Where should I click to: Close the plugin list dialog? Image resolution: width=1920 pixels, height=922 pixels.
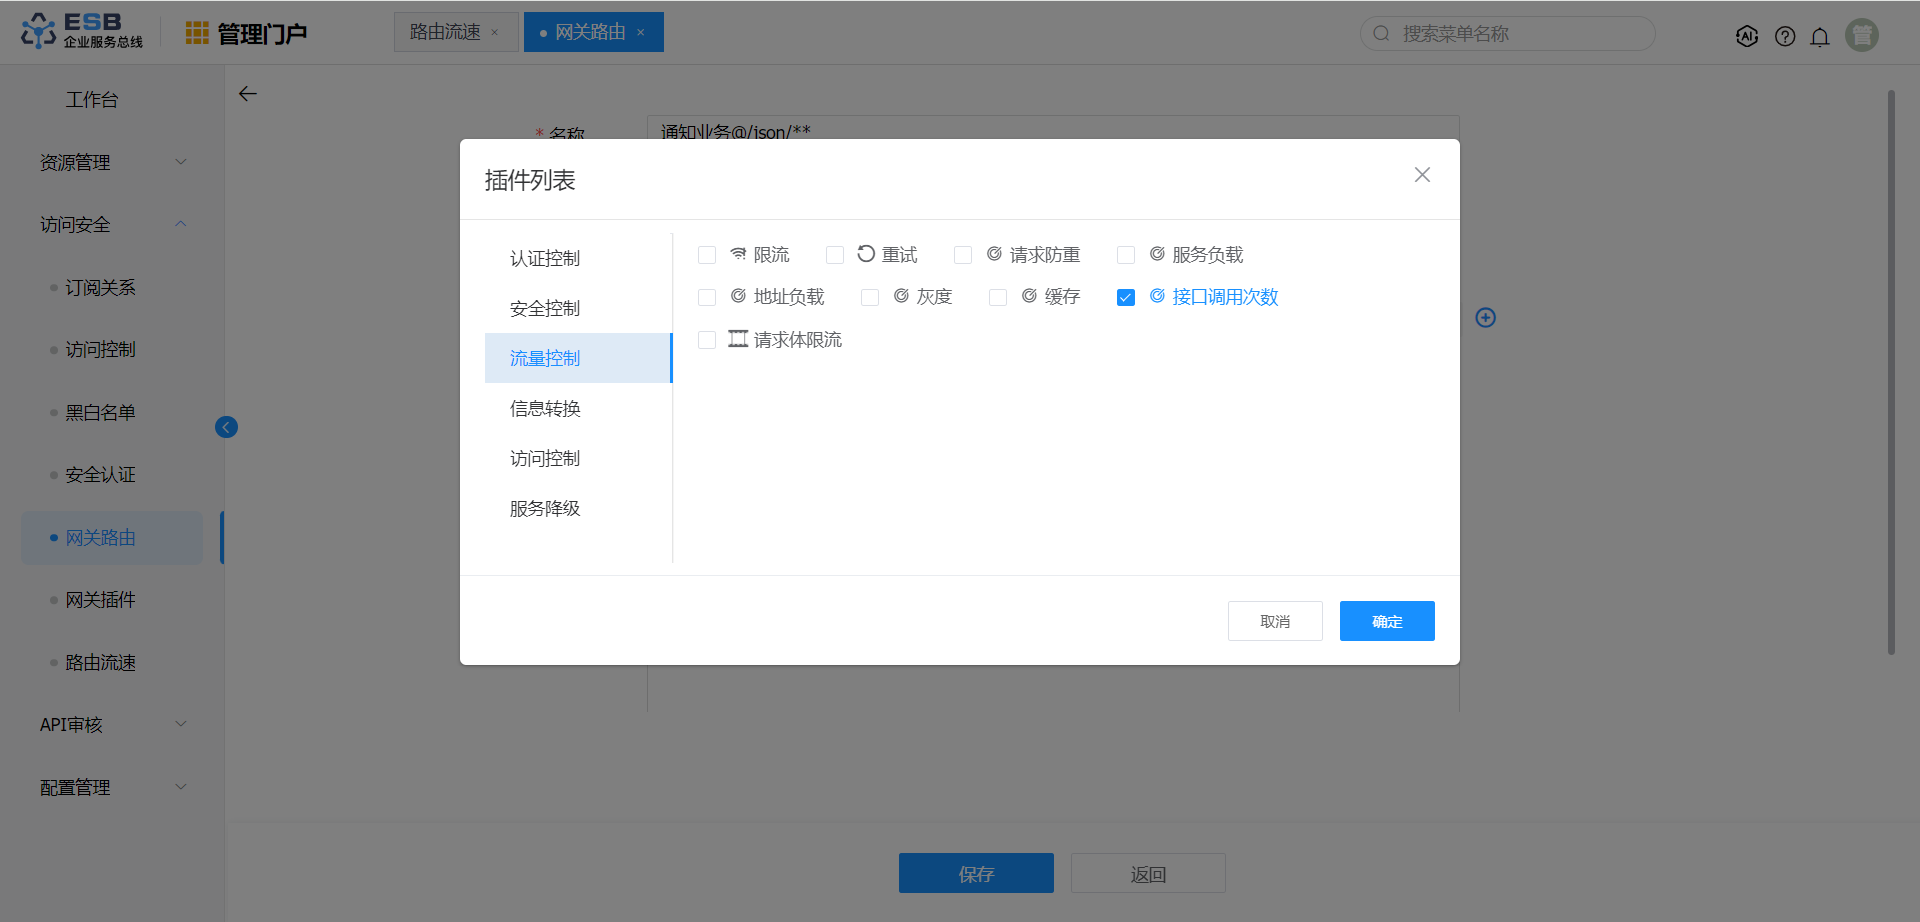click(x=1422, y=175)
